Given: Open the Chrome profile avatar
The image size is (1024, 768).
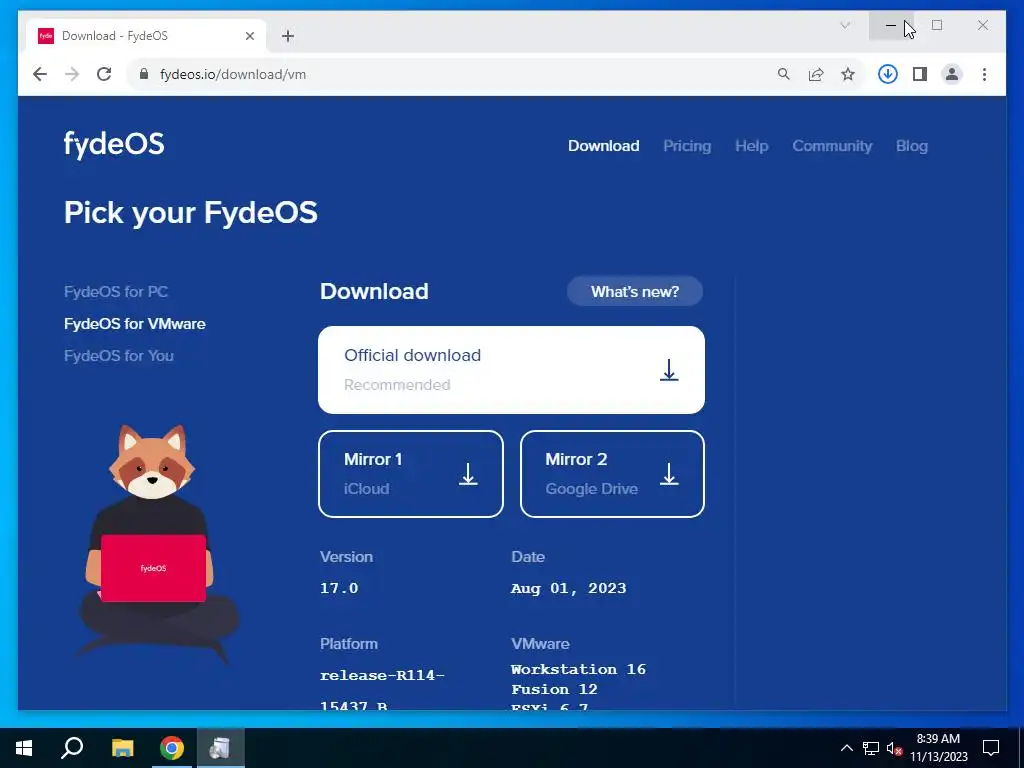Looking at the screenshot, I should (952, 74).
